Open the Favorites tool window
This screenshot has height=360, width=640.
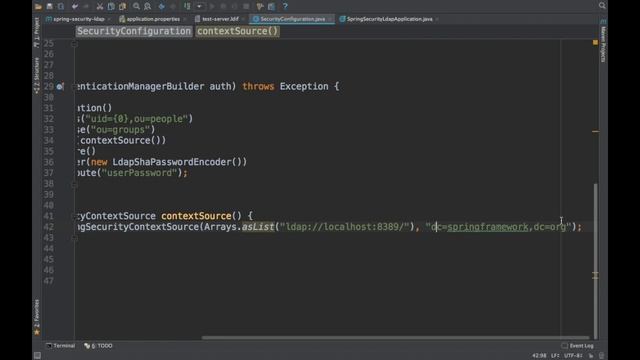pyautogui.click(x=37, y=317)
